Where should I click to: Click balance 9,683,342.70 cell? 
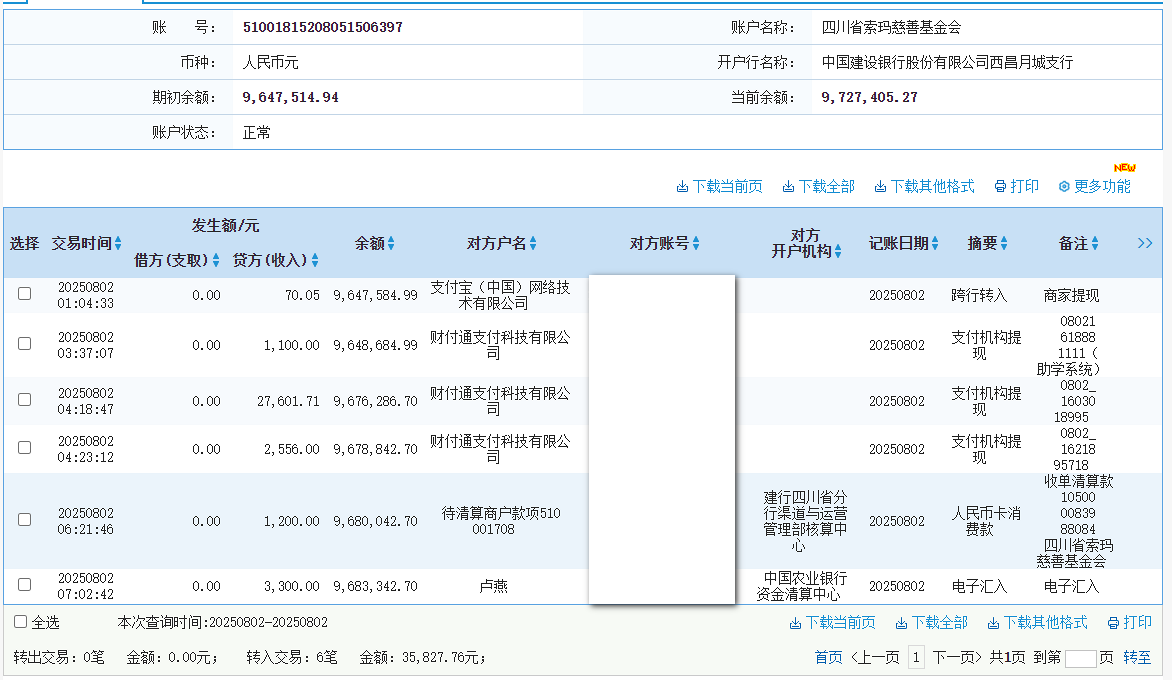(x=375, y=586)
